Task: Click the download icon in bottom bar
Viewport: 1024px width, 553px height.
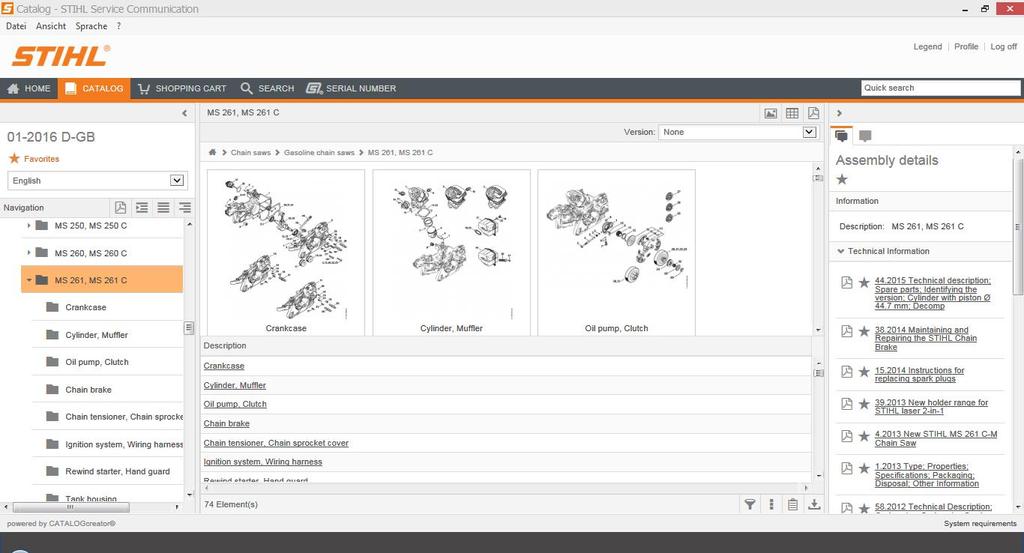Action: click(814, 504)
